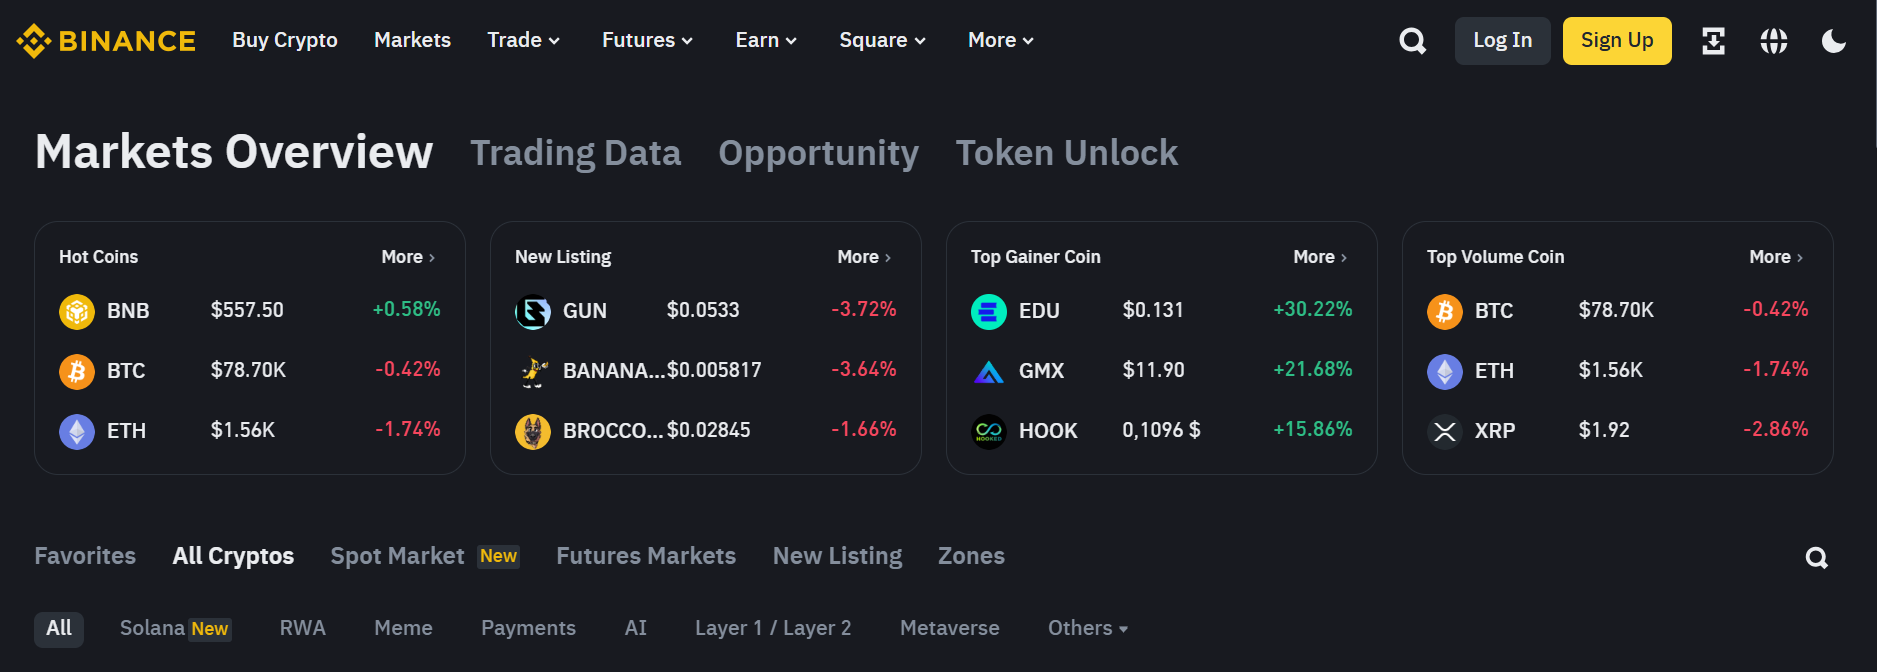The width and height of the screenshot is (1877, 672).
Task: Filter by the Metaverse category
Action: coord(950,628)
